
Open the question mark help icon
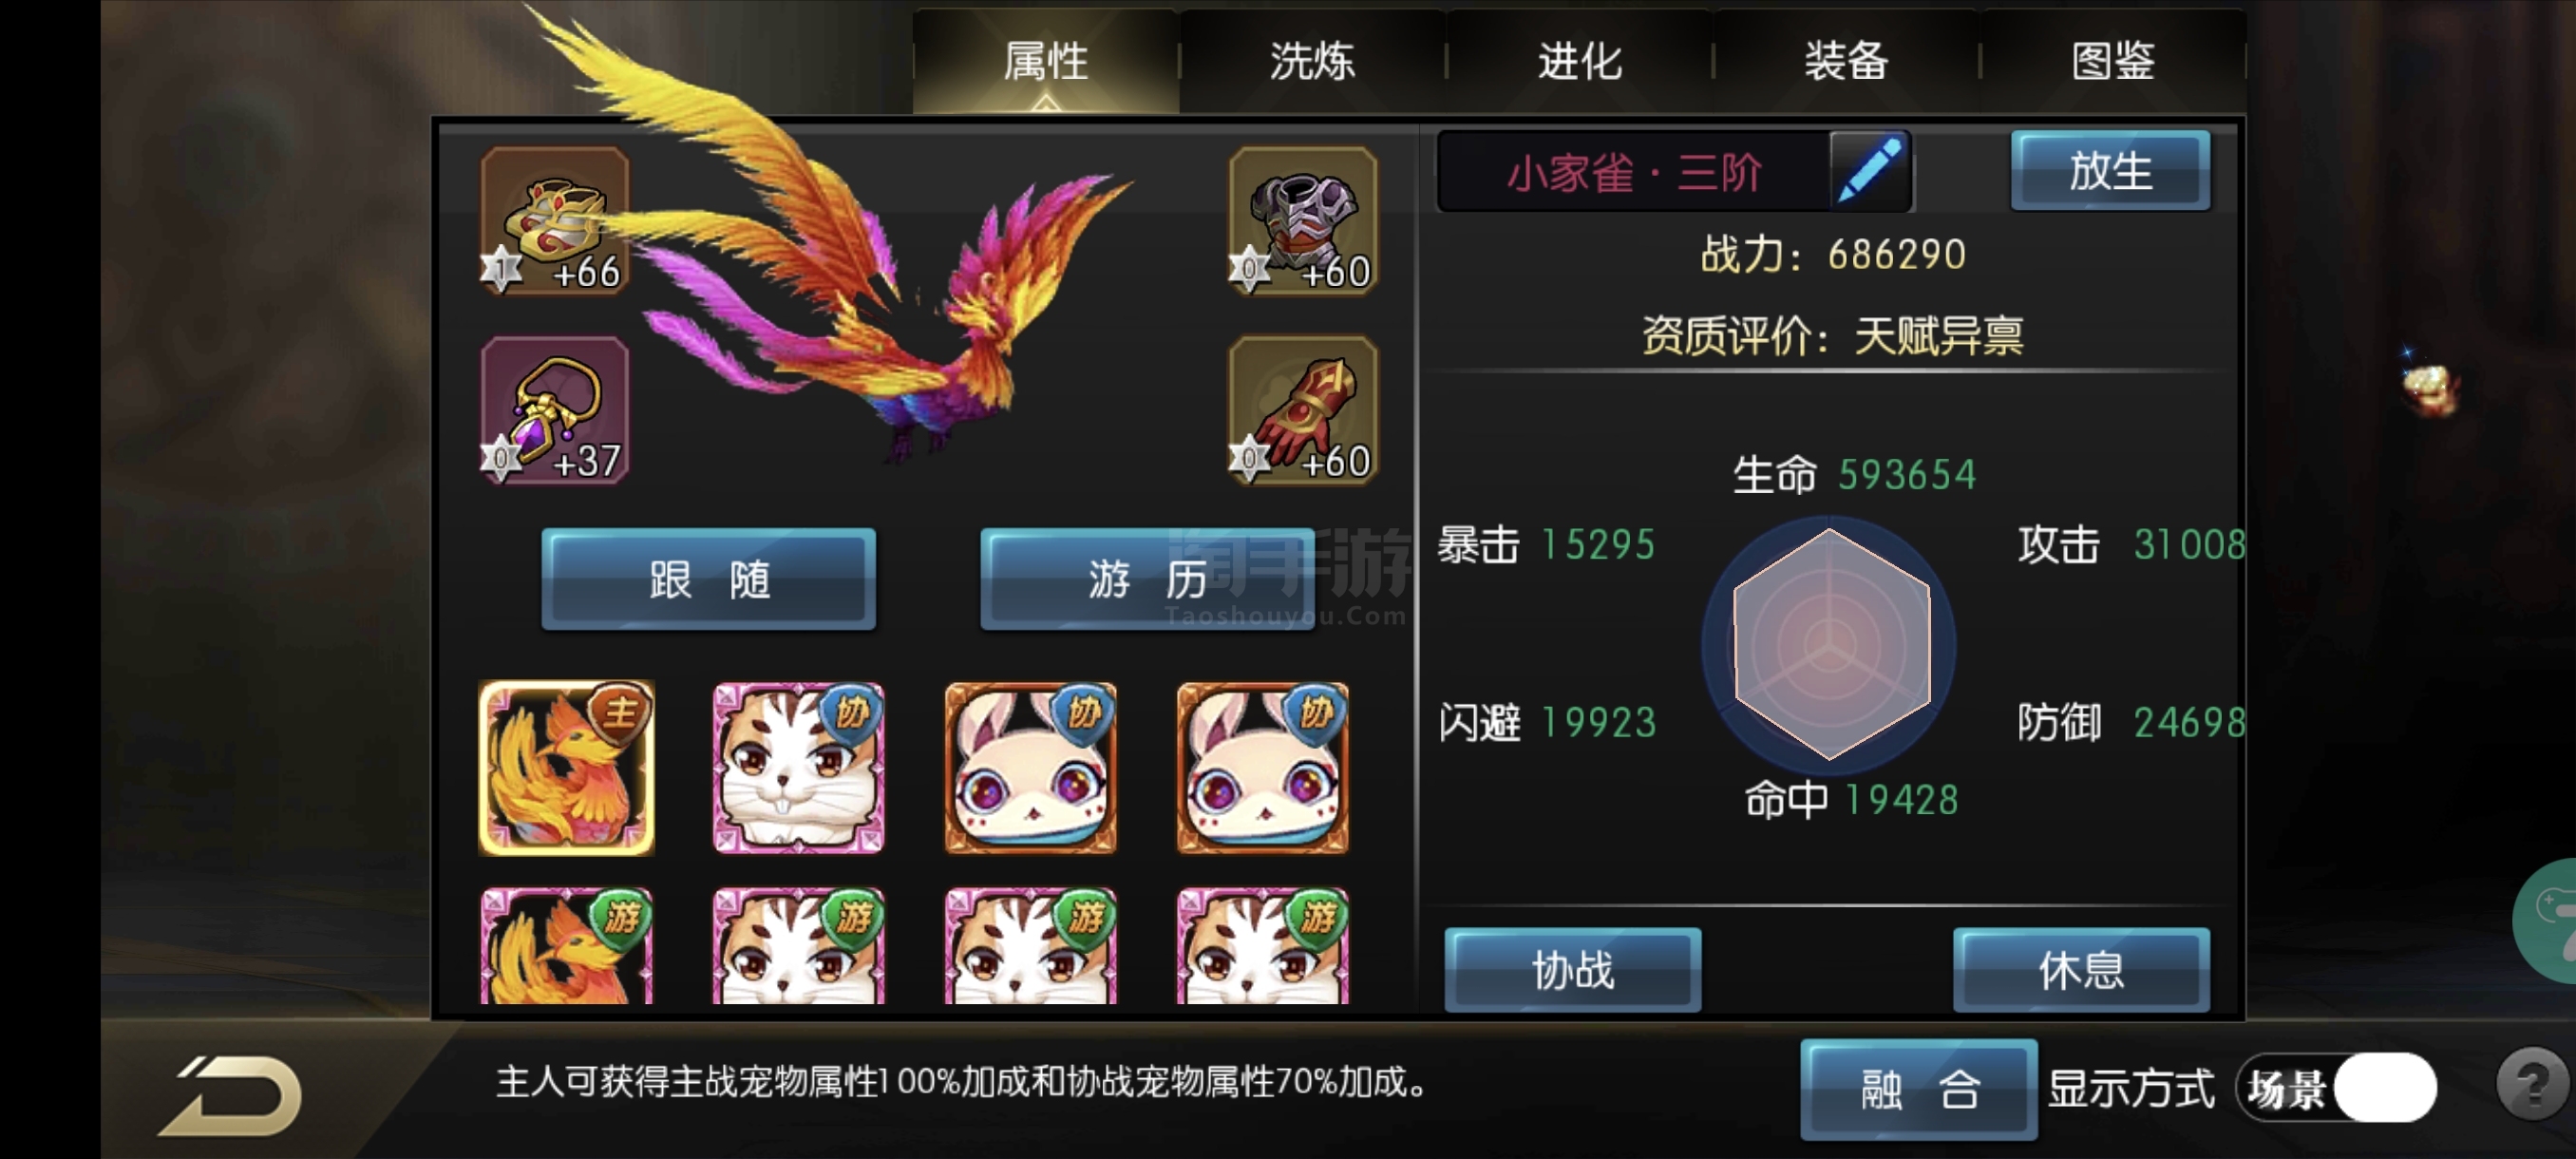(x=2531, y=1084)
